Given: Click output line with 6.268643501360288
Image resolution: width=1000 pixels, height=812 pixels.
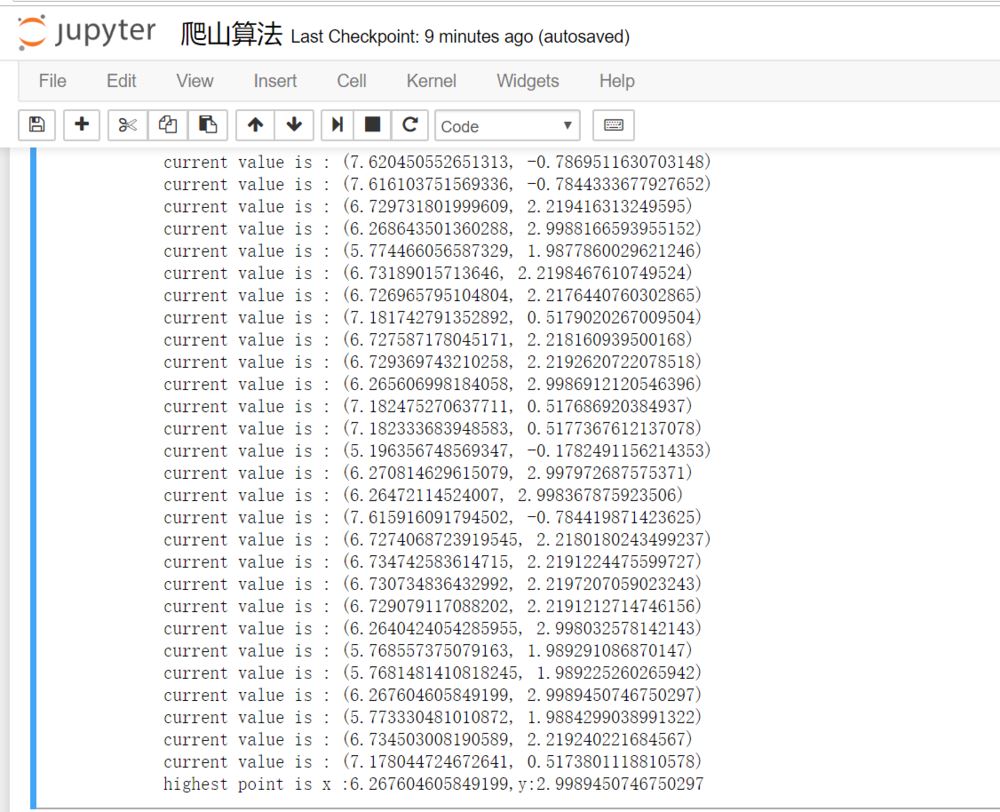Looking at the screenshot, I should click(432, 228).
